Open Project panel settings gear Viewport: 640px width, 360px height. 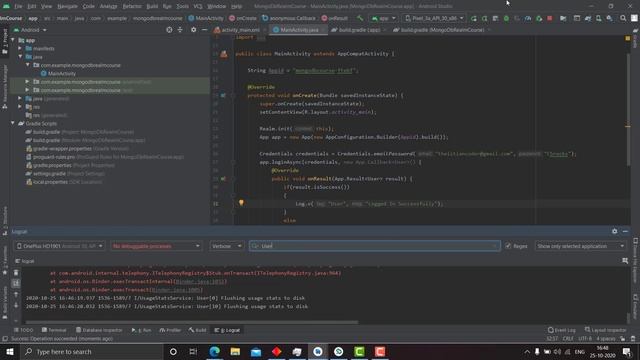193,30
